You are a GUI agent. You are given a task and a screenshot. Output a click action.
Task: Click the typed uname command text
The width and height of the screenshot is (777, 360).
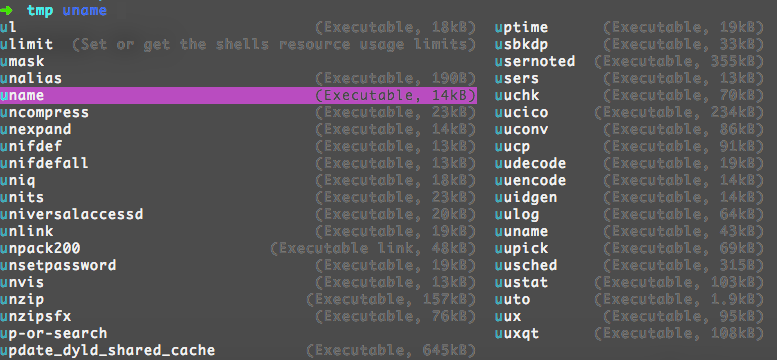pos(85,10)
